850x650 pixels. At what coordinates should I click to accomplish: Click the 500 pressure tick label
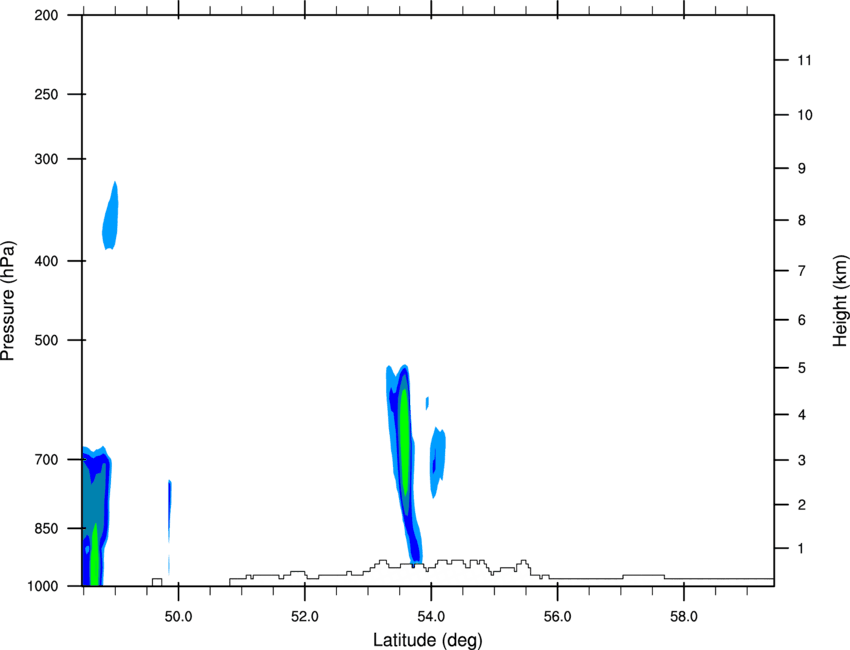pyautogui.click(x=46, y=340)
